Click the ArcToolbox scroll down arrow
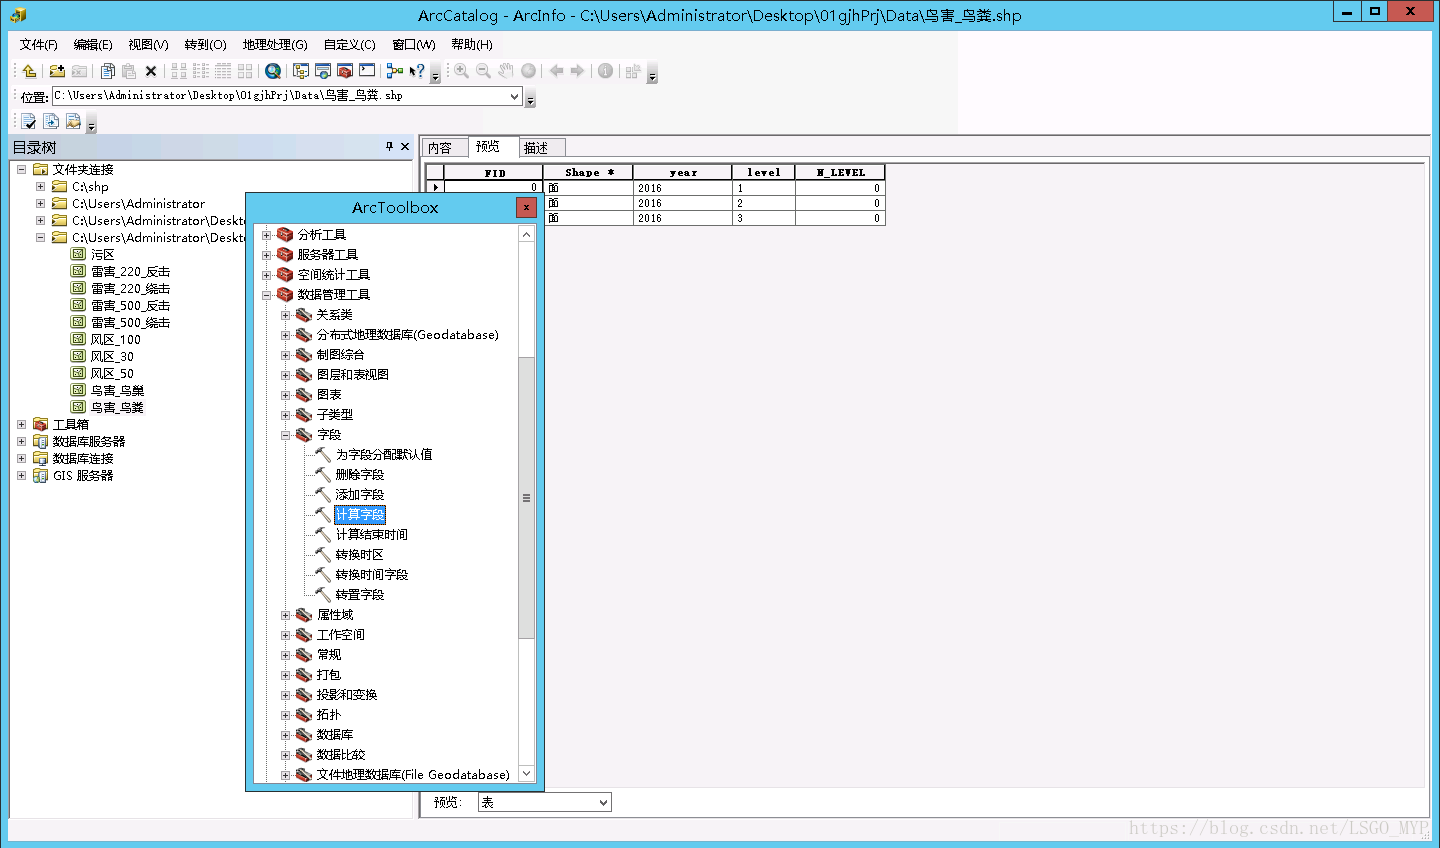The width and height of the screenshot is (1440, 848). pyautogui.click(x=526, y=773)
